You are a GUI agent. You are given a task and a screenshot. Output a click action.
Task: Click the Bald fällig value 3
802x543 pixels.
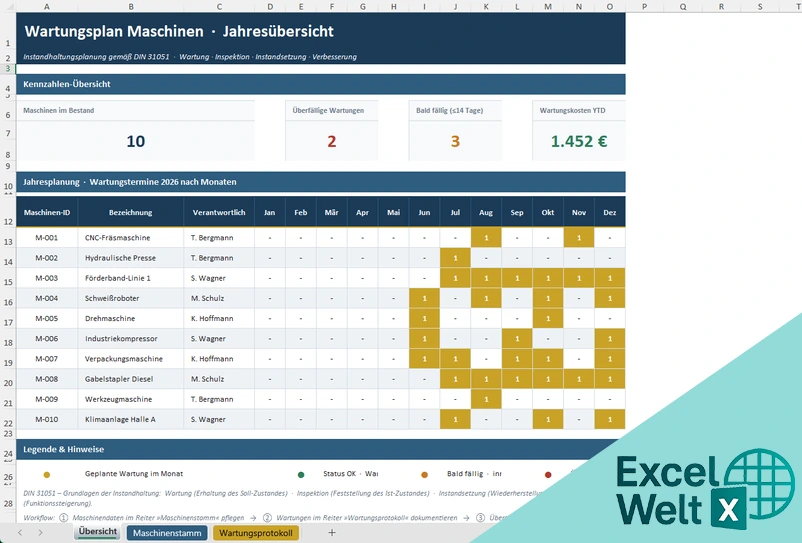tap(455, 141)
